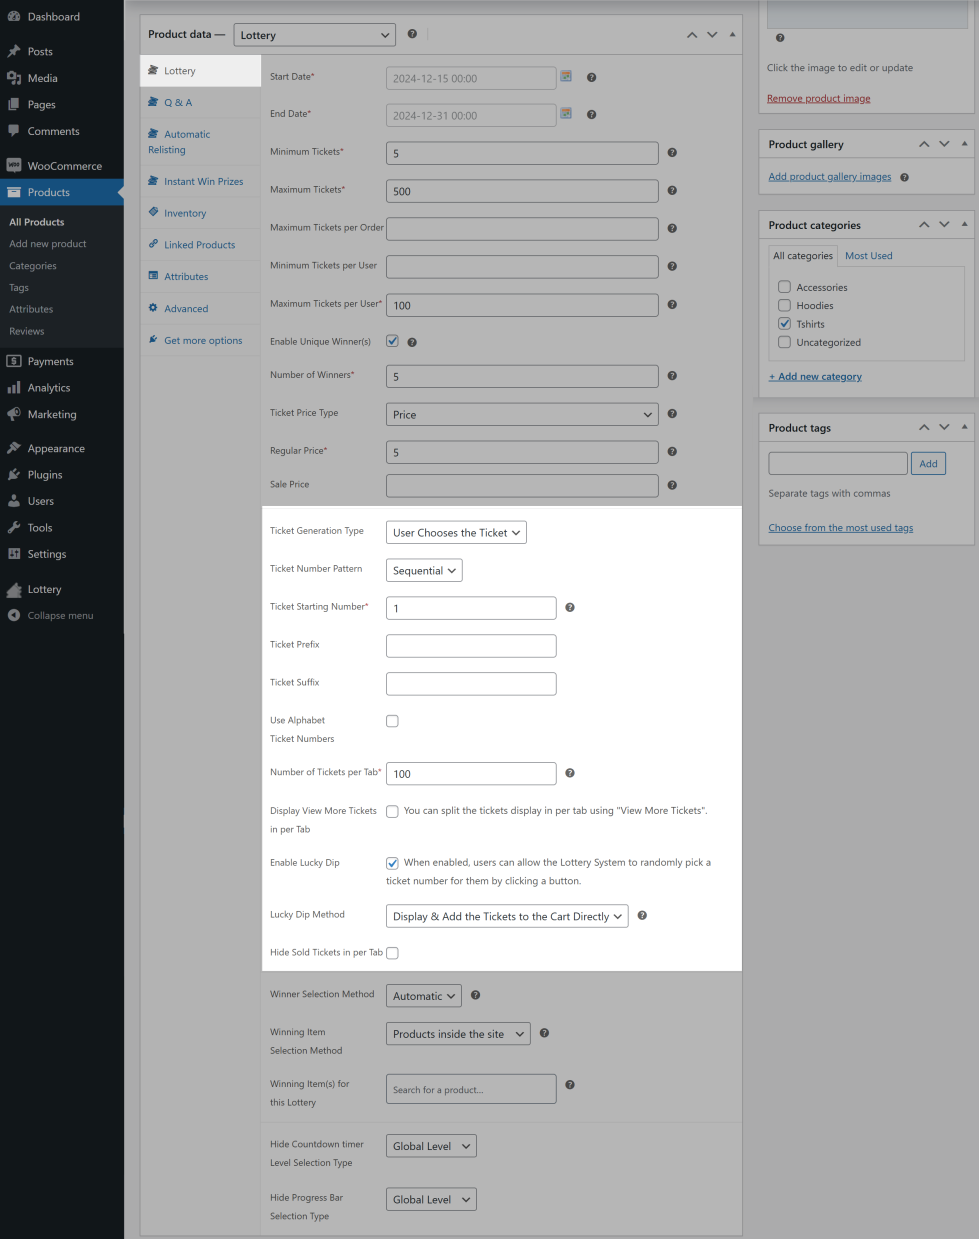Click Choose from the most used tags
The height and width of the screenshot is (1239, 979).
(x=840, y=528)
